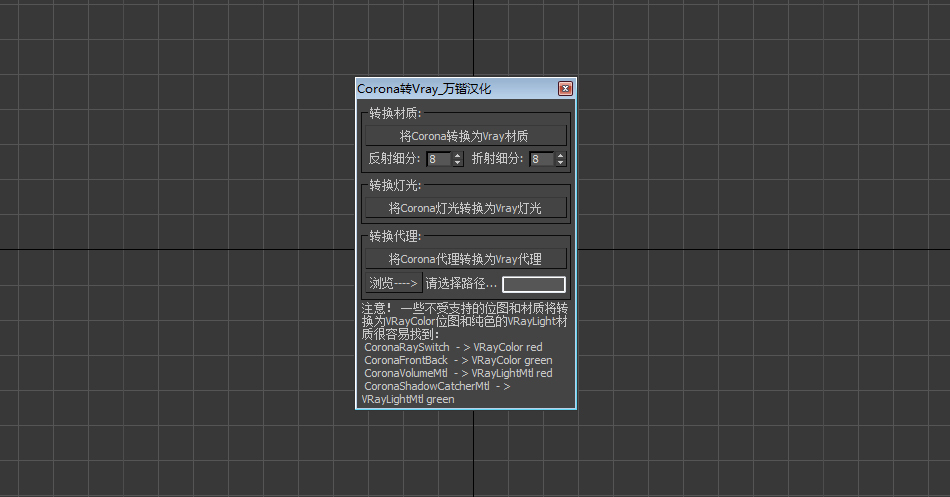
Task: Click the empty path field beside 请选择路径
Action: pos(534,284)
